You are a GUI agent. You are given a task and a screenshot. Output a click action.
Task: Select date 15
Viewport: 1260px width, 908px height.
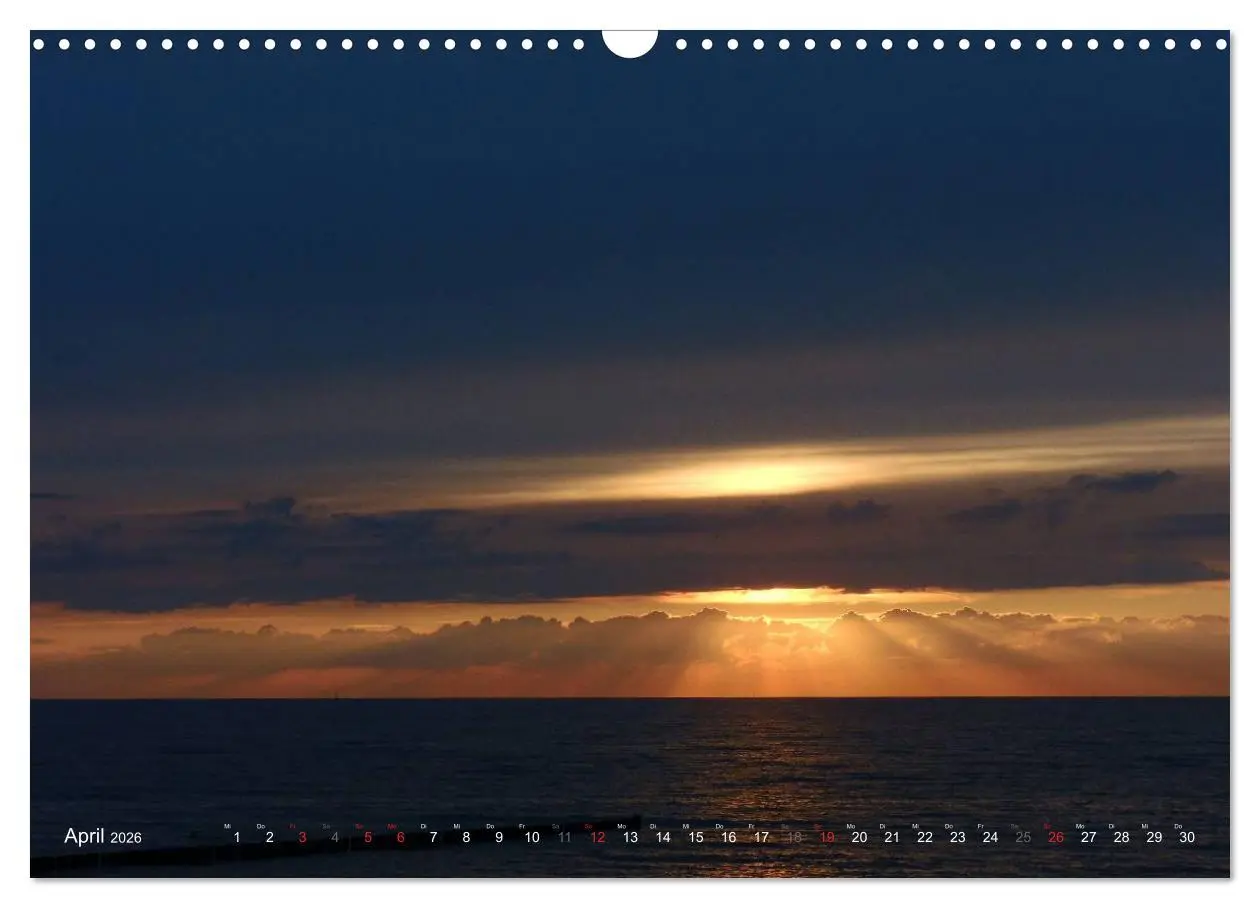tap(696, 837)
